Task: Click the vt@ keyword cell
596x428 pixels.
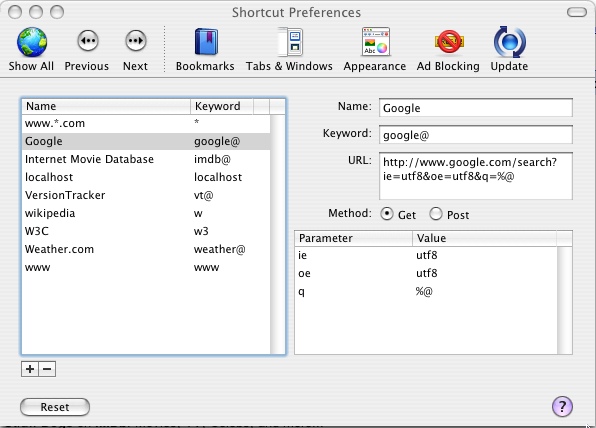Action: tap(203, 195)
